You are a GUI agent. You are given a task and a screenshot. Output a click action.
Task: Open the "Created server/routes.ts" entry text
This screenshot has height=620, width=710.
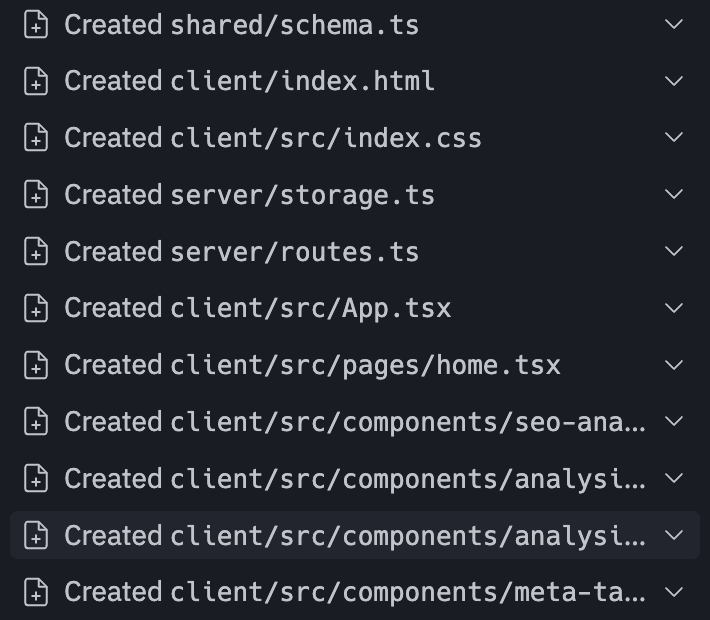[x=241, y=252]
